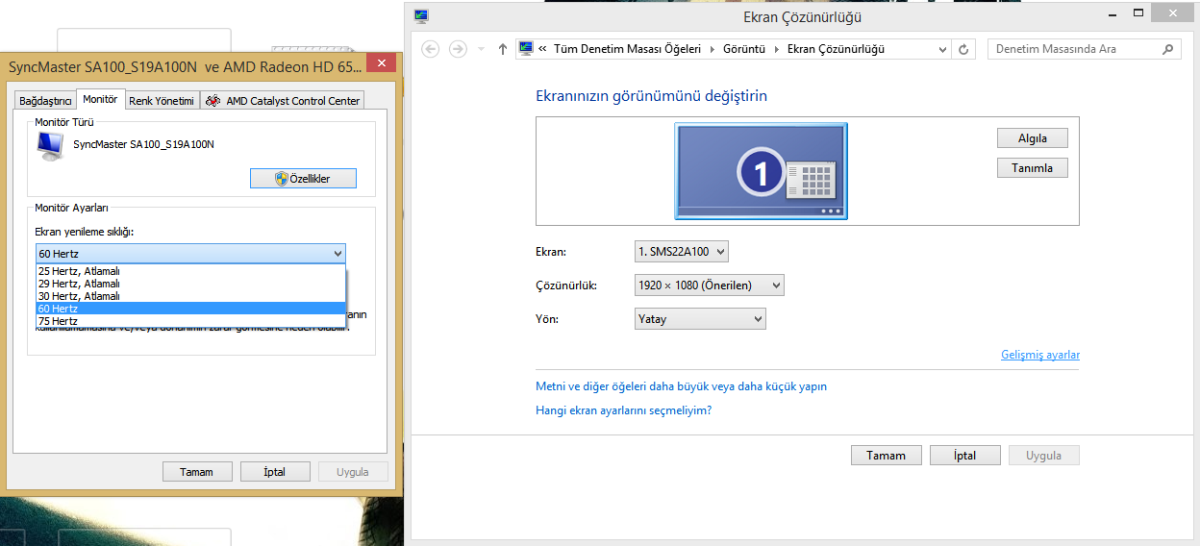Screen dimensions: 1200x546
Task: Click İptal in the Ekran Çözünürlüğü window
Action: [965, 455]
